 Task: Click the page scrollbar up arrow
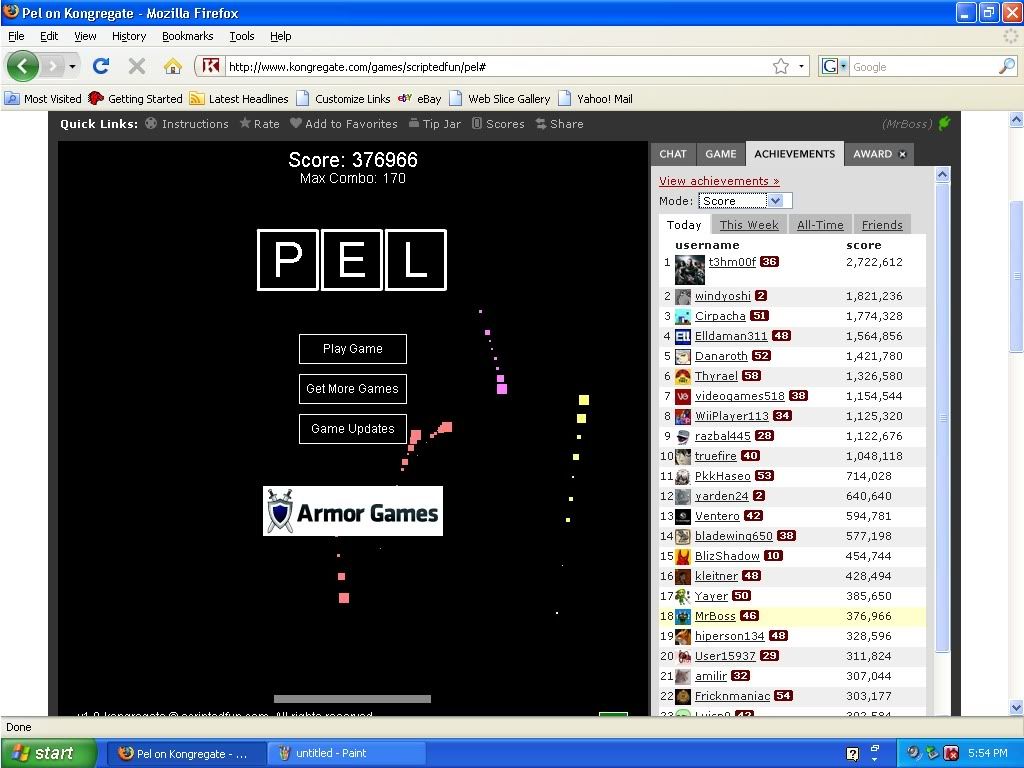point(1016,120)
